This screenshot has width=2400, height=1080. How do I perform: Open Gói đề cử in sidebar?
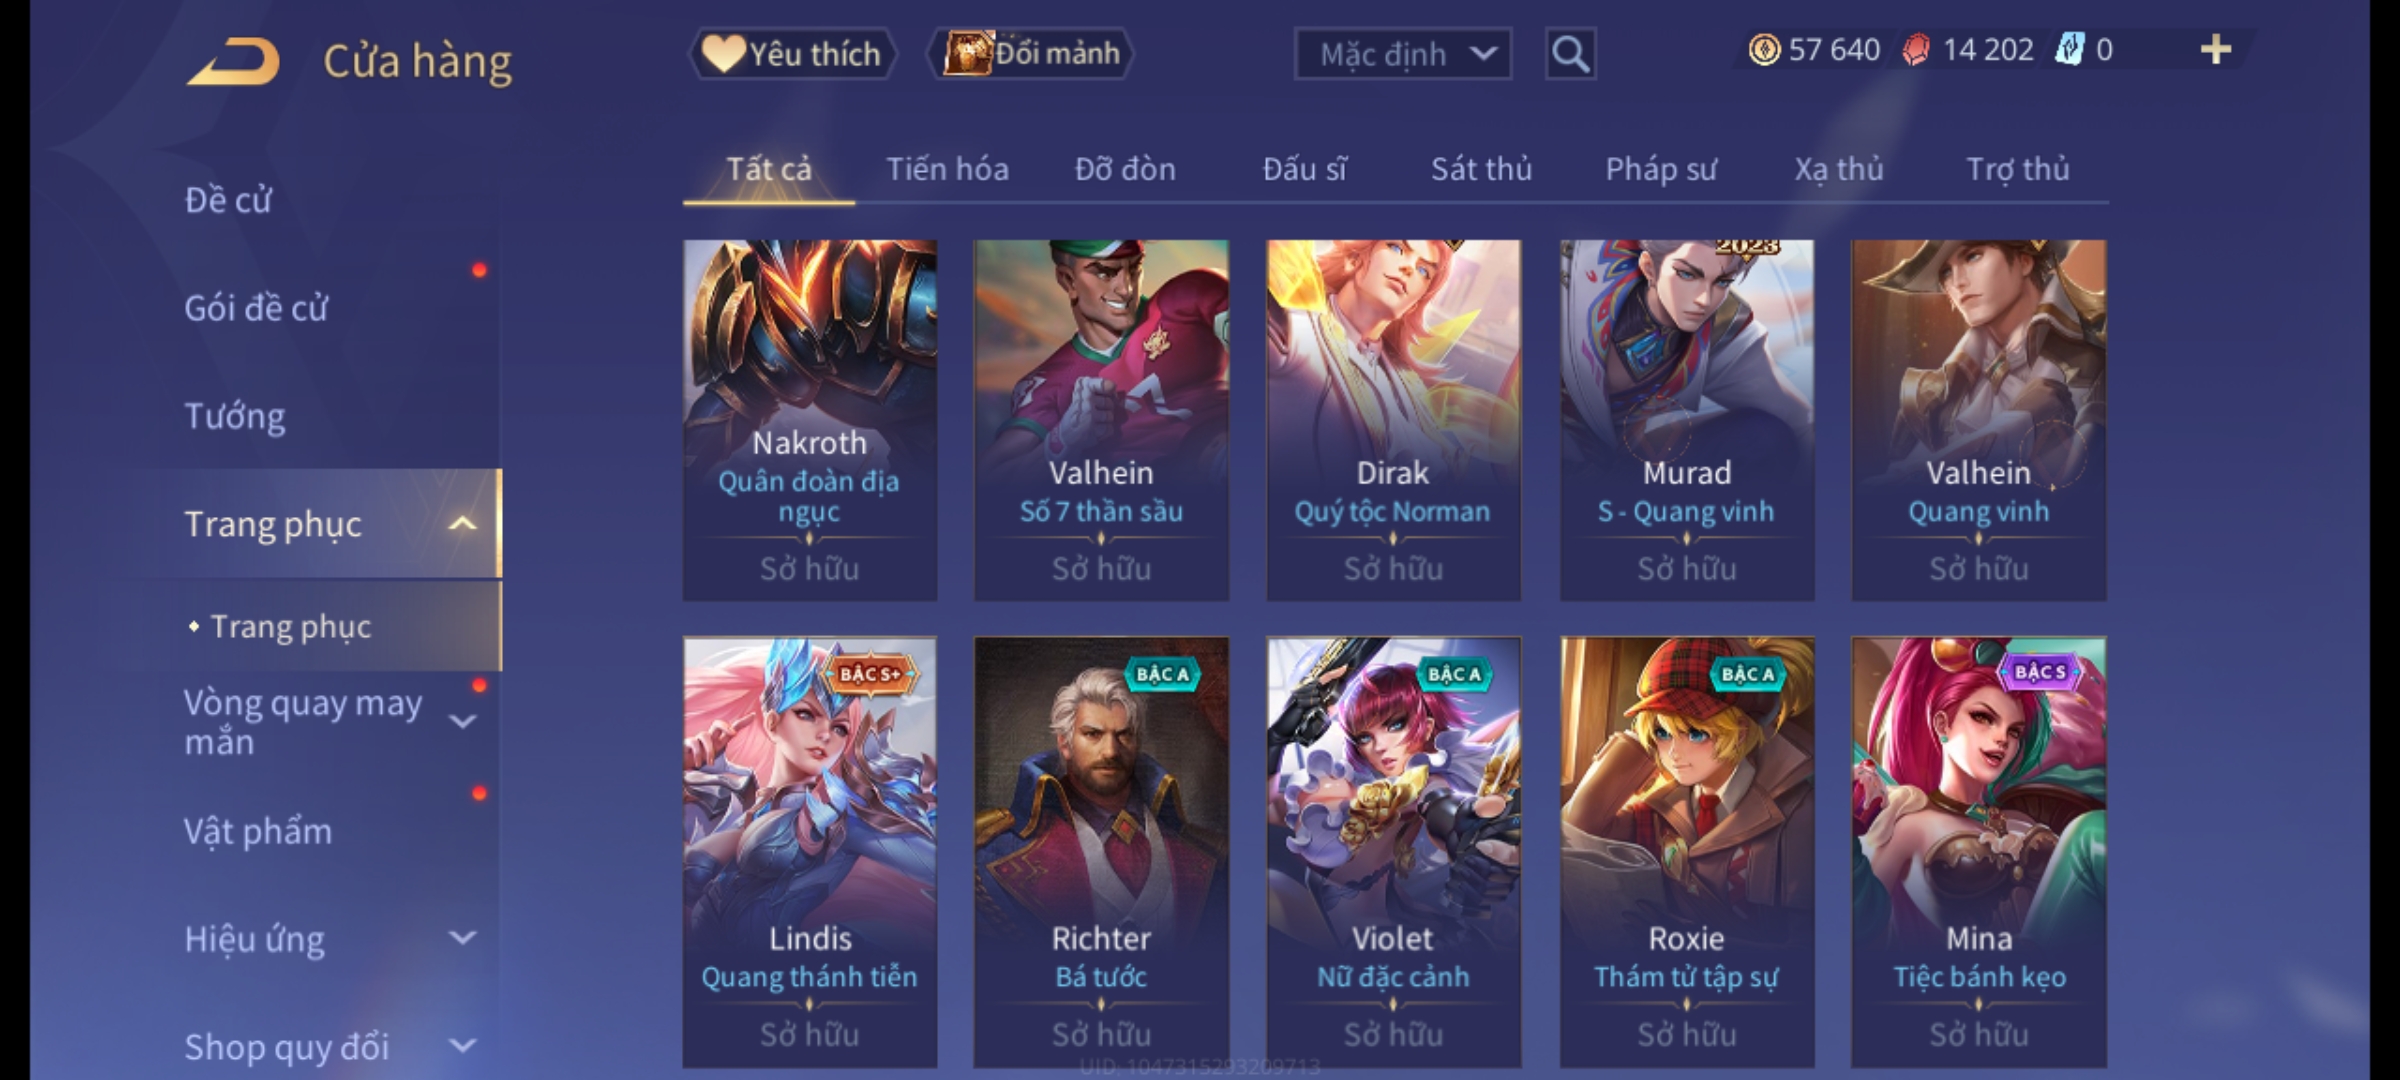point(256,308)
